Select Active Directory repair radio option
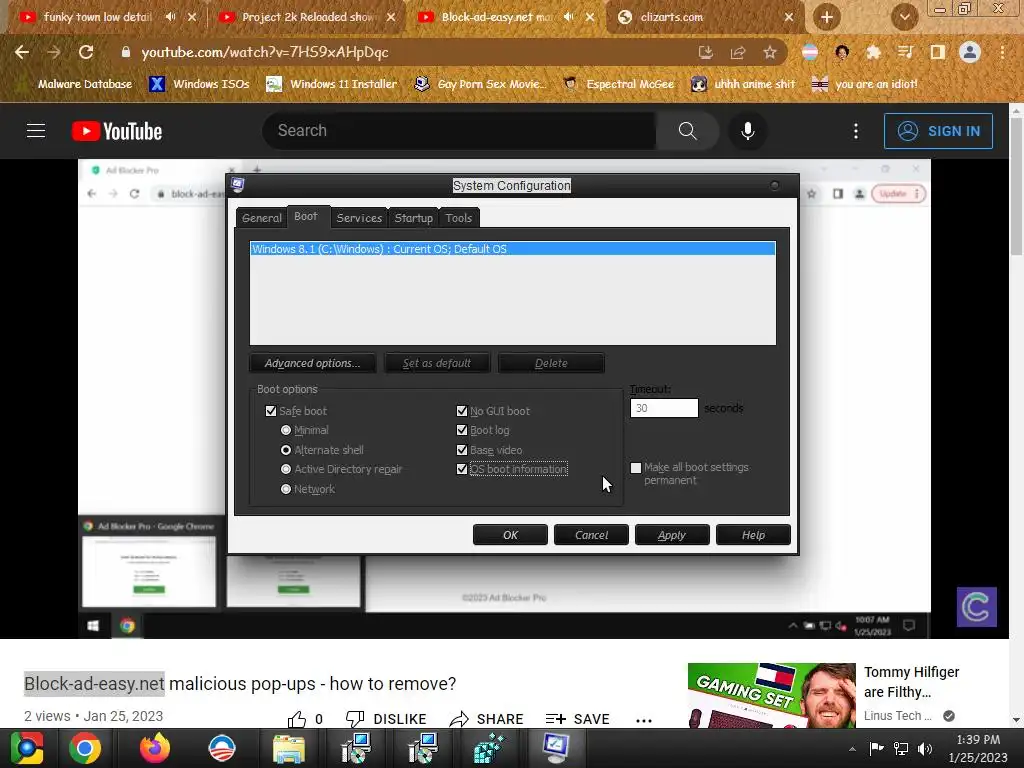Viewport: 1024px width, 768px height. pyautogui.click(x=285, y=469)
